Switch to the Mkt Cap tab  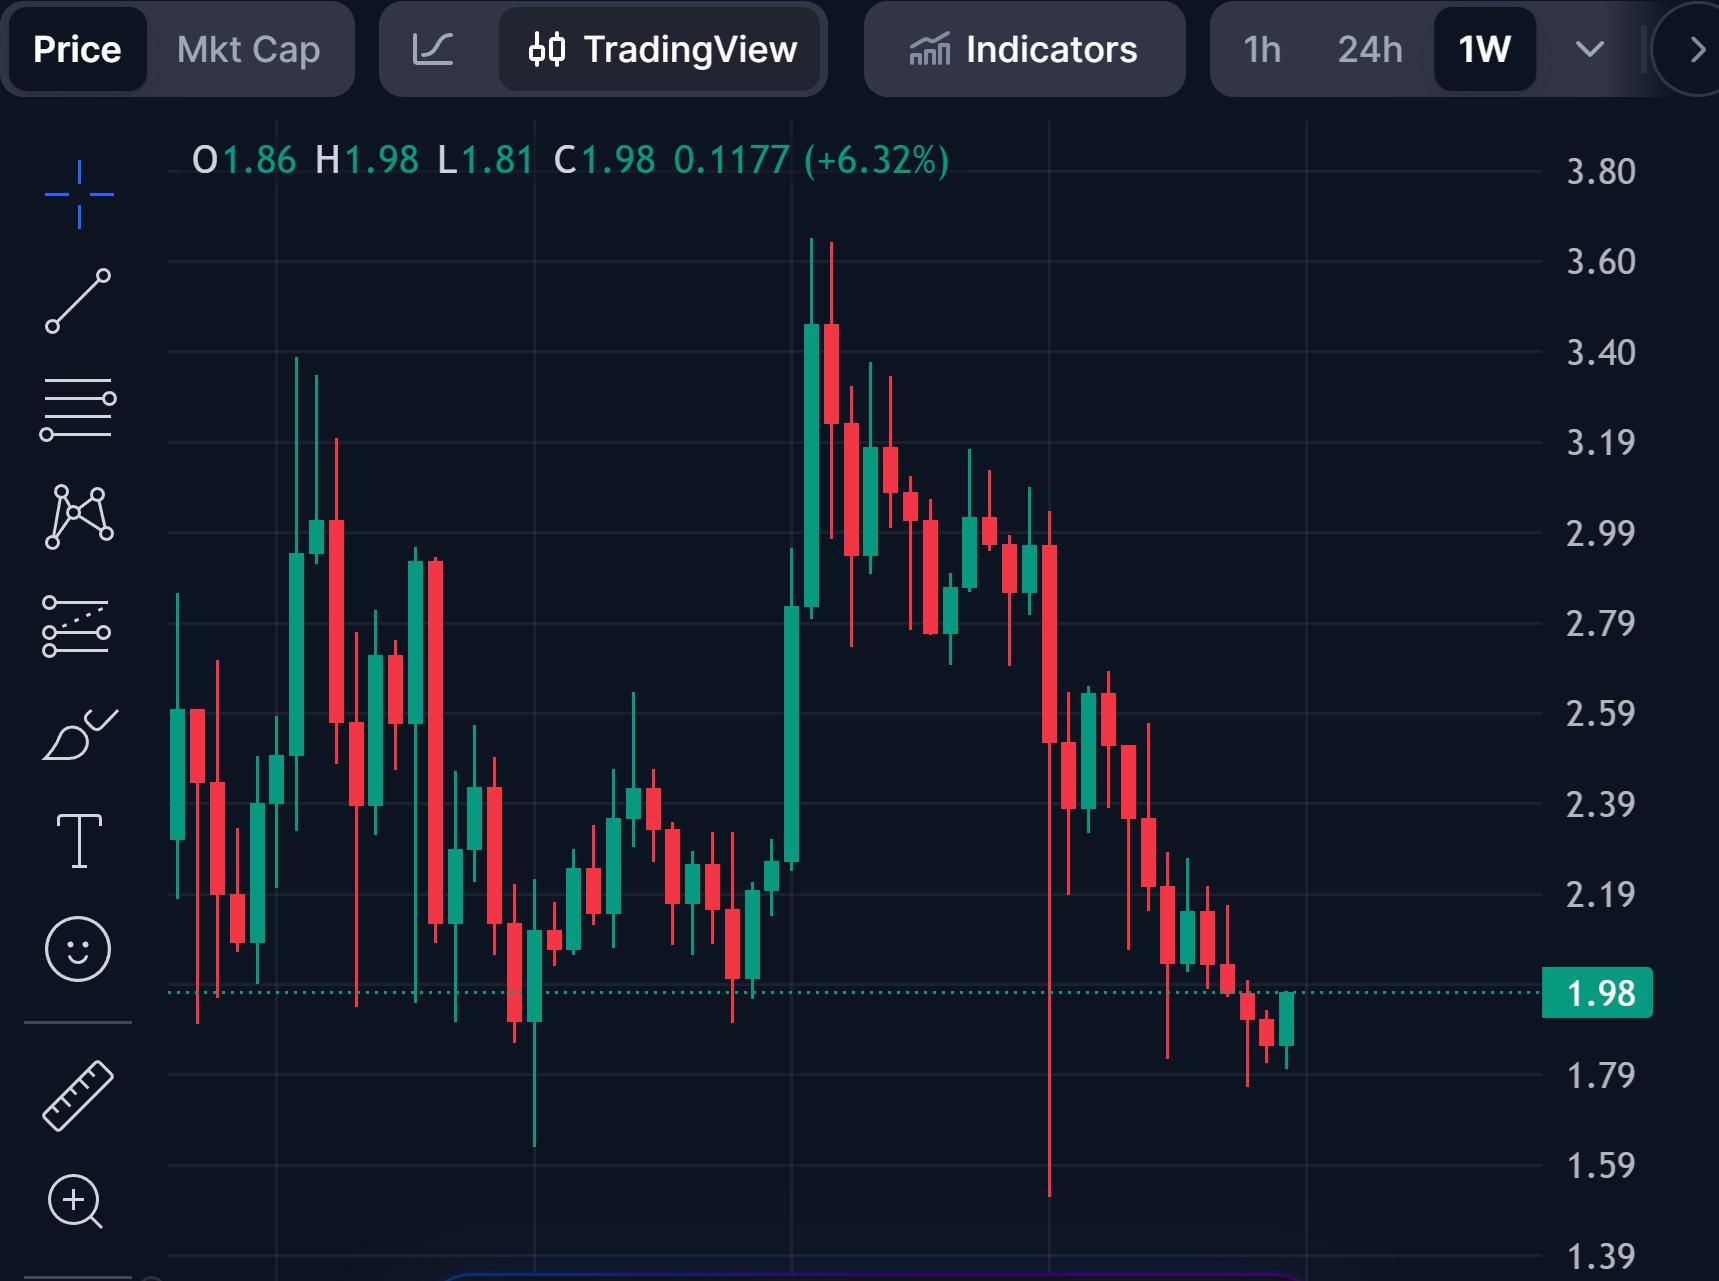click(249, 49)
